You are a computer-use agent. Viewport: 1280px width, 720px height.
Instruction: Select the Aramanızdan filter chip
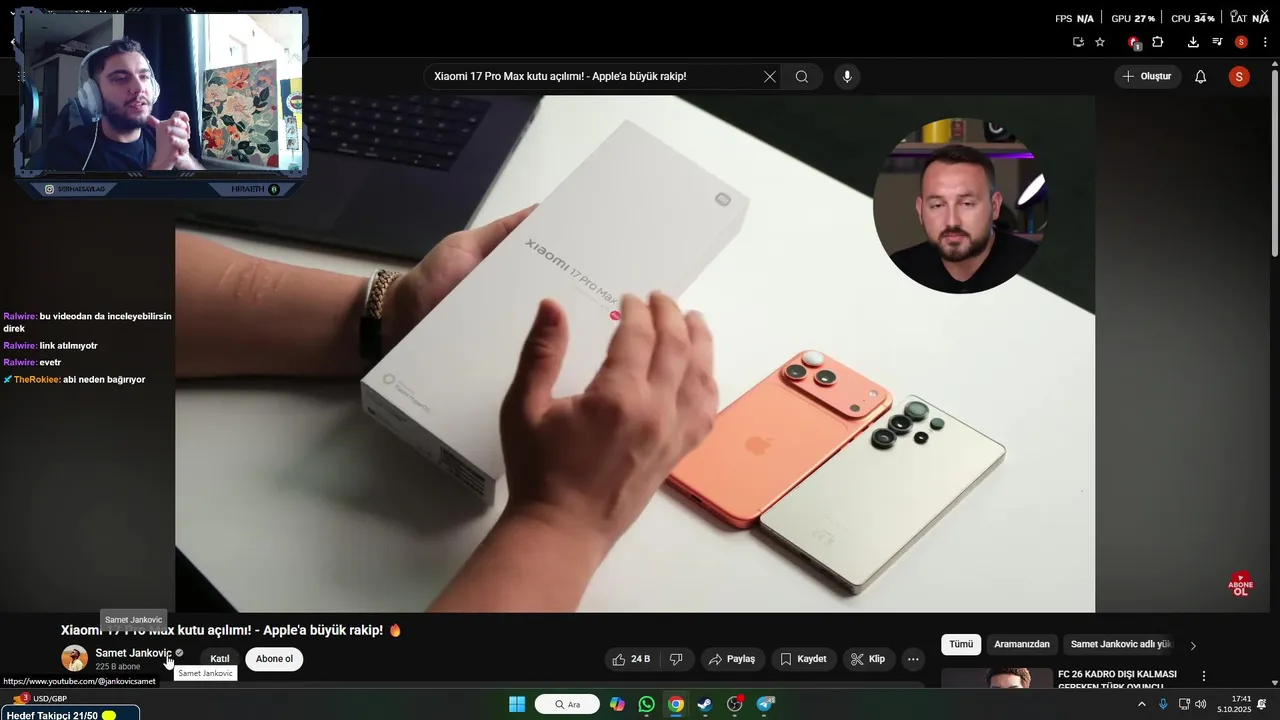click(1022, 645)
